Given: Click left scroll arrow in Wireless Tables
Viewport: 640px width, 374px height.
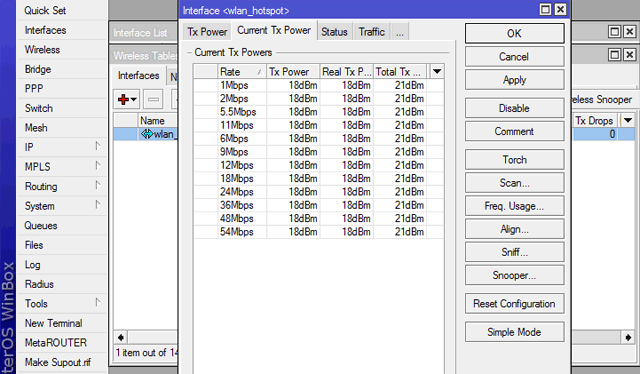Looking at the screenshot, I should (120, 337).
